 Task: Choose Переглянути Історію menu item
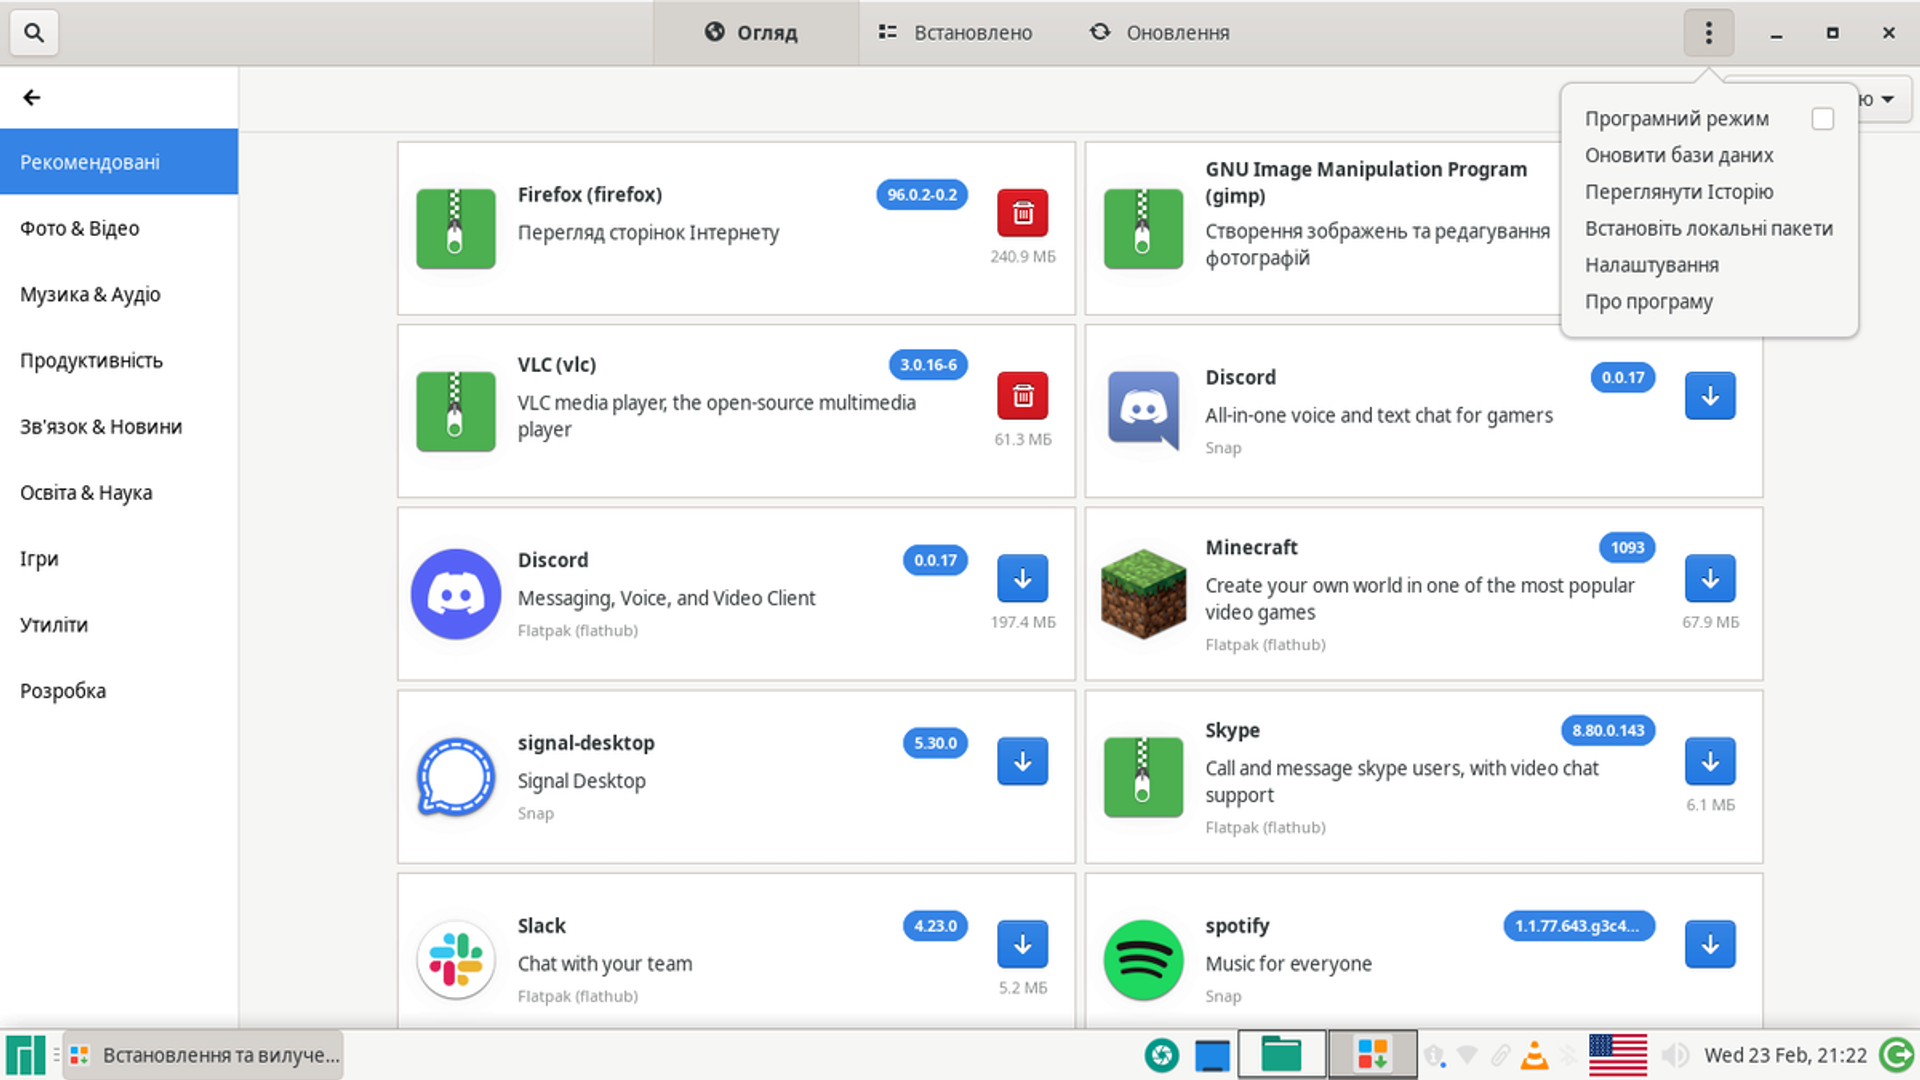point(1678,192)
